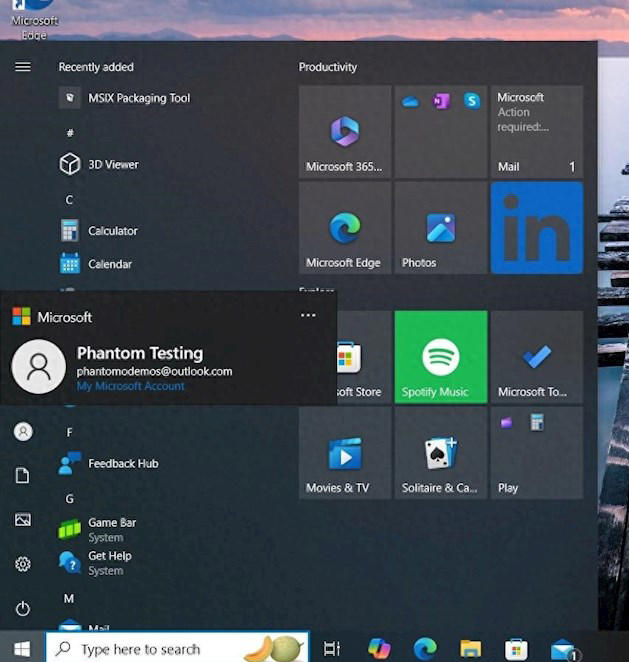Jump to letter M section header

pyautogui.click(x=69, y=598)
